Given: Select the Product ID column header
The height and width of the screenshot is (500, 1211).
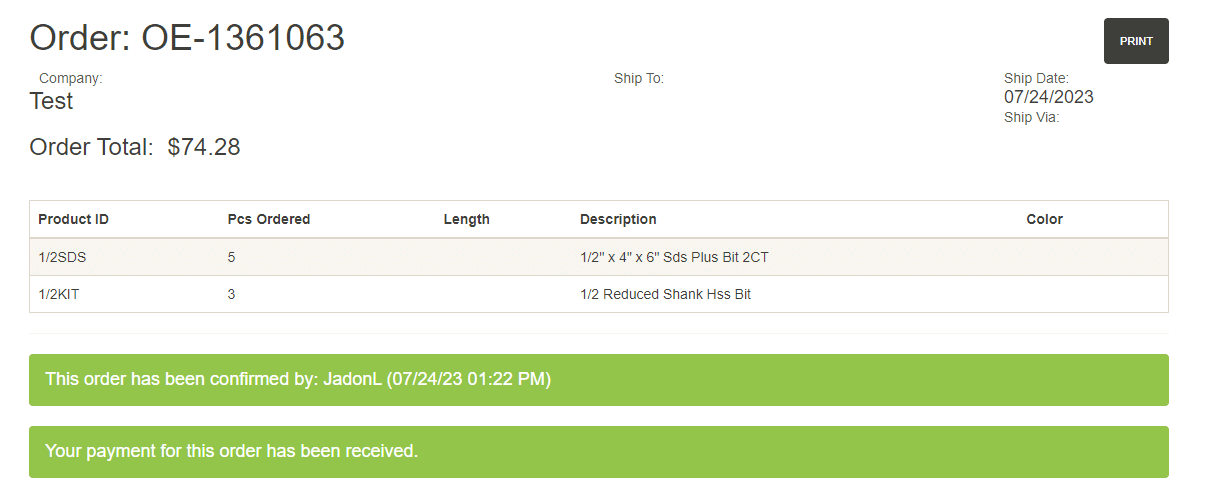Looking at the screenshot, I should pyautogui.click(x=73, y=219).
